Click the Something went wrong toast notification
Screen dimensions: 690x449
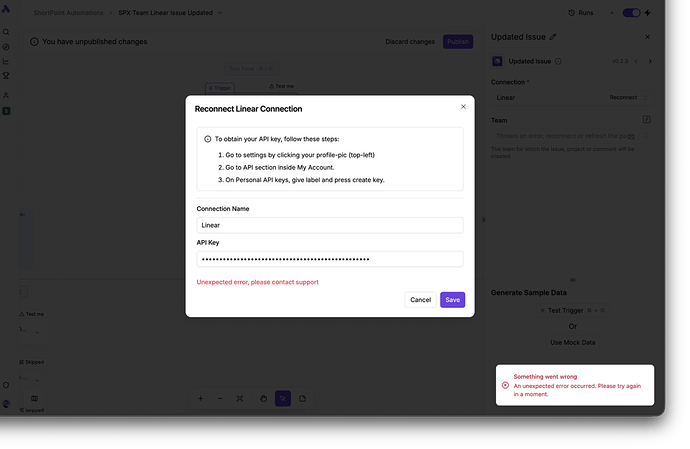[x=575, y=385]
